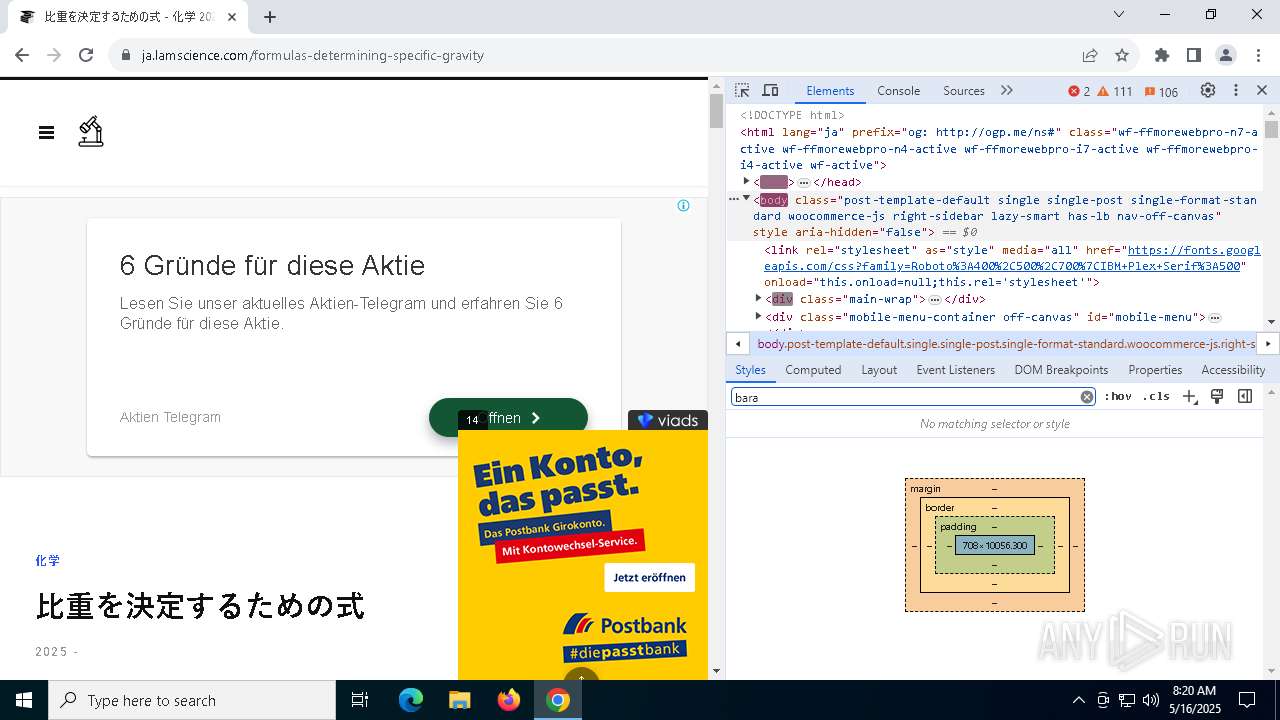This screenshot has width=1280, height=720.
Task: Bookmark this page with the star icon
Action: tap(1122, 55)
